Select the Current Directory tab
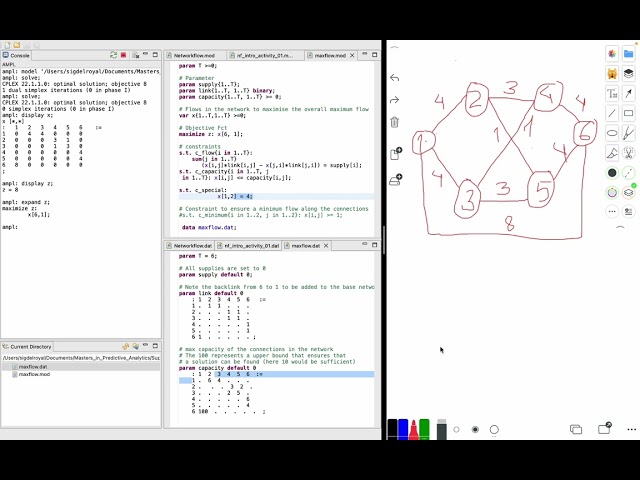Viewport: 640px width, 480px height. pos(27,347)
